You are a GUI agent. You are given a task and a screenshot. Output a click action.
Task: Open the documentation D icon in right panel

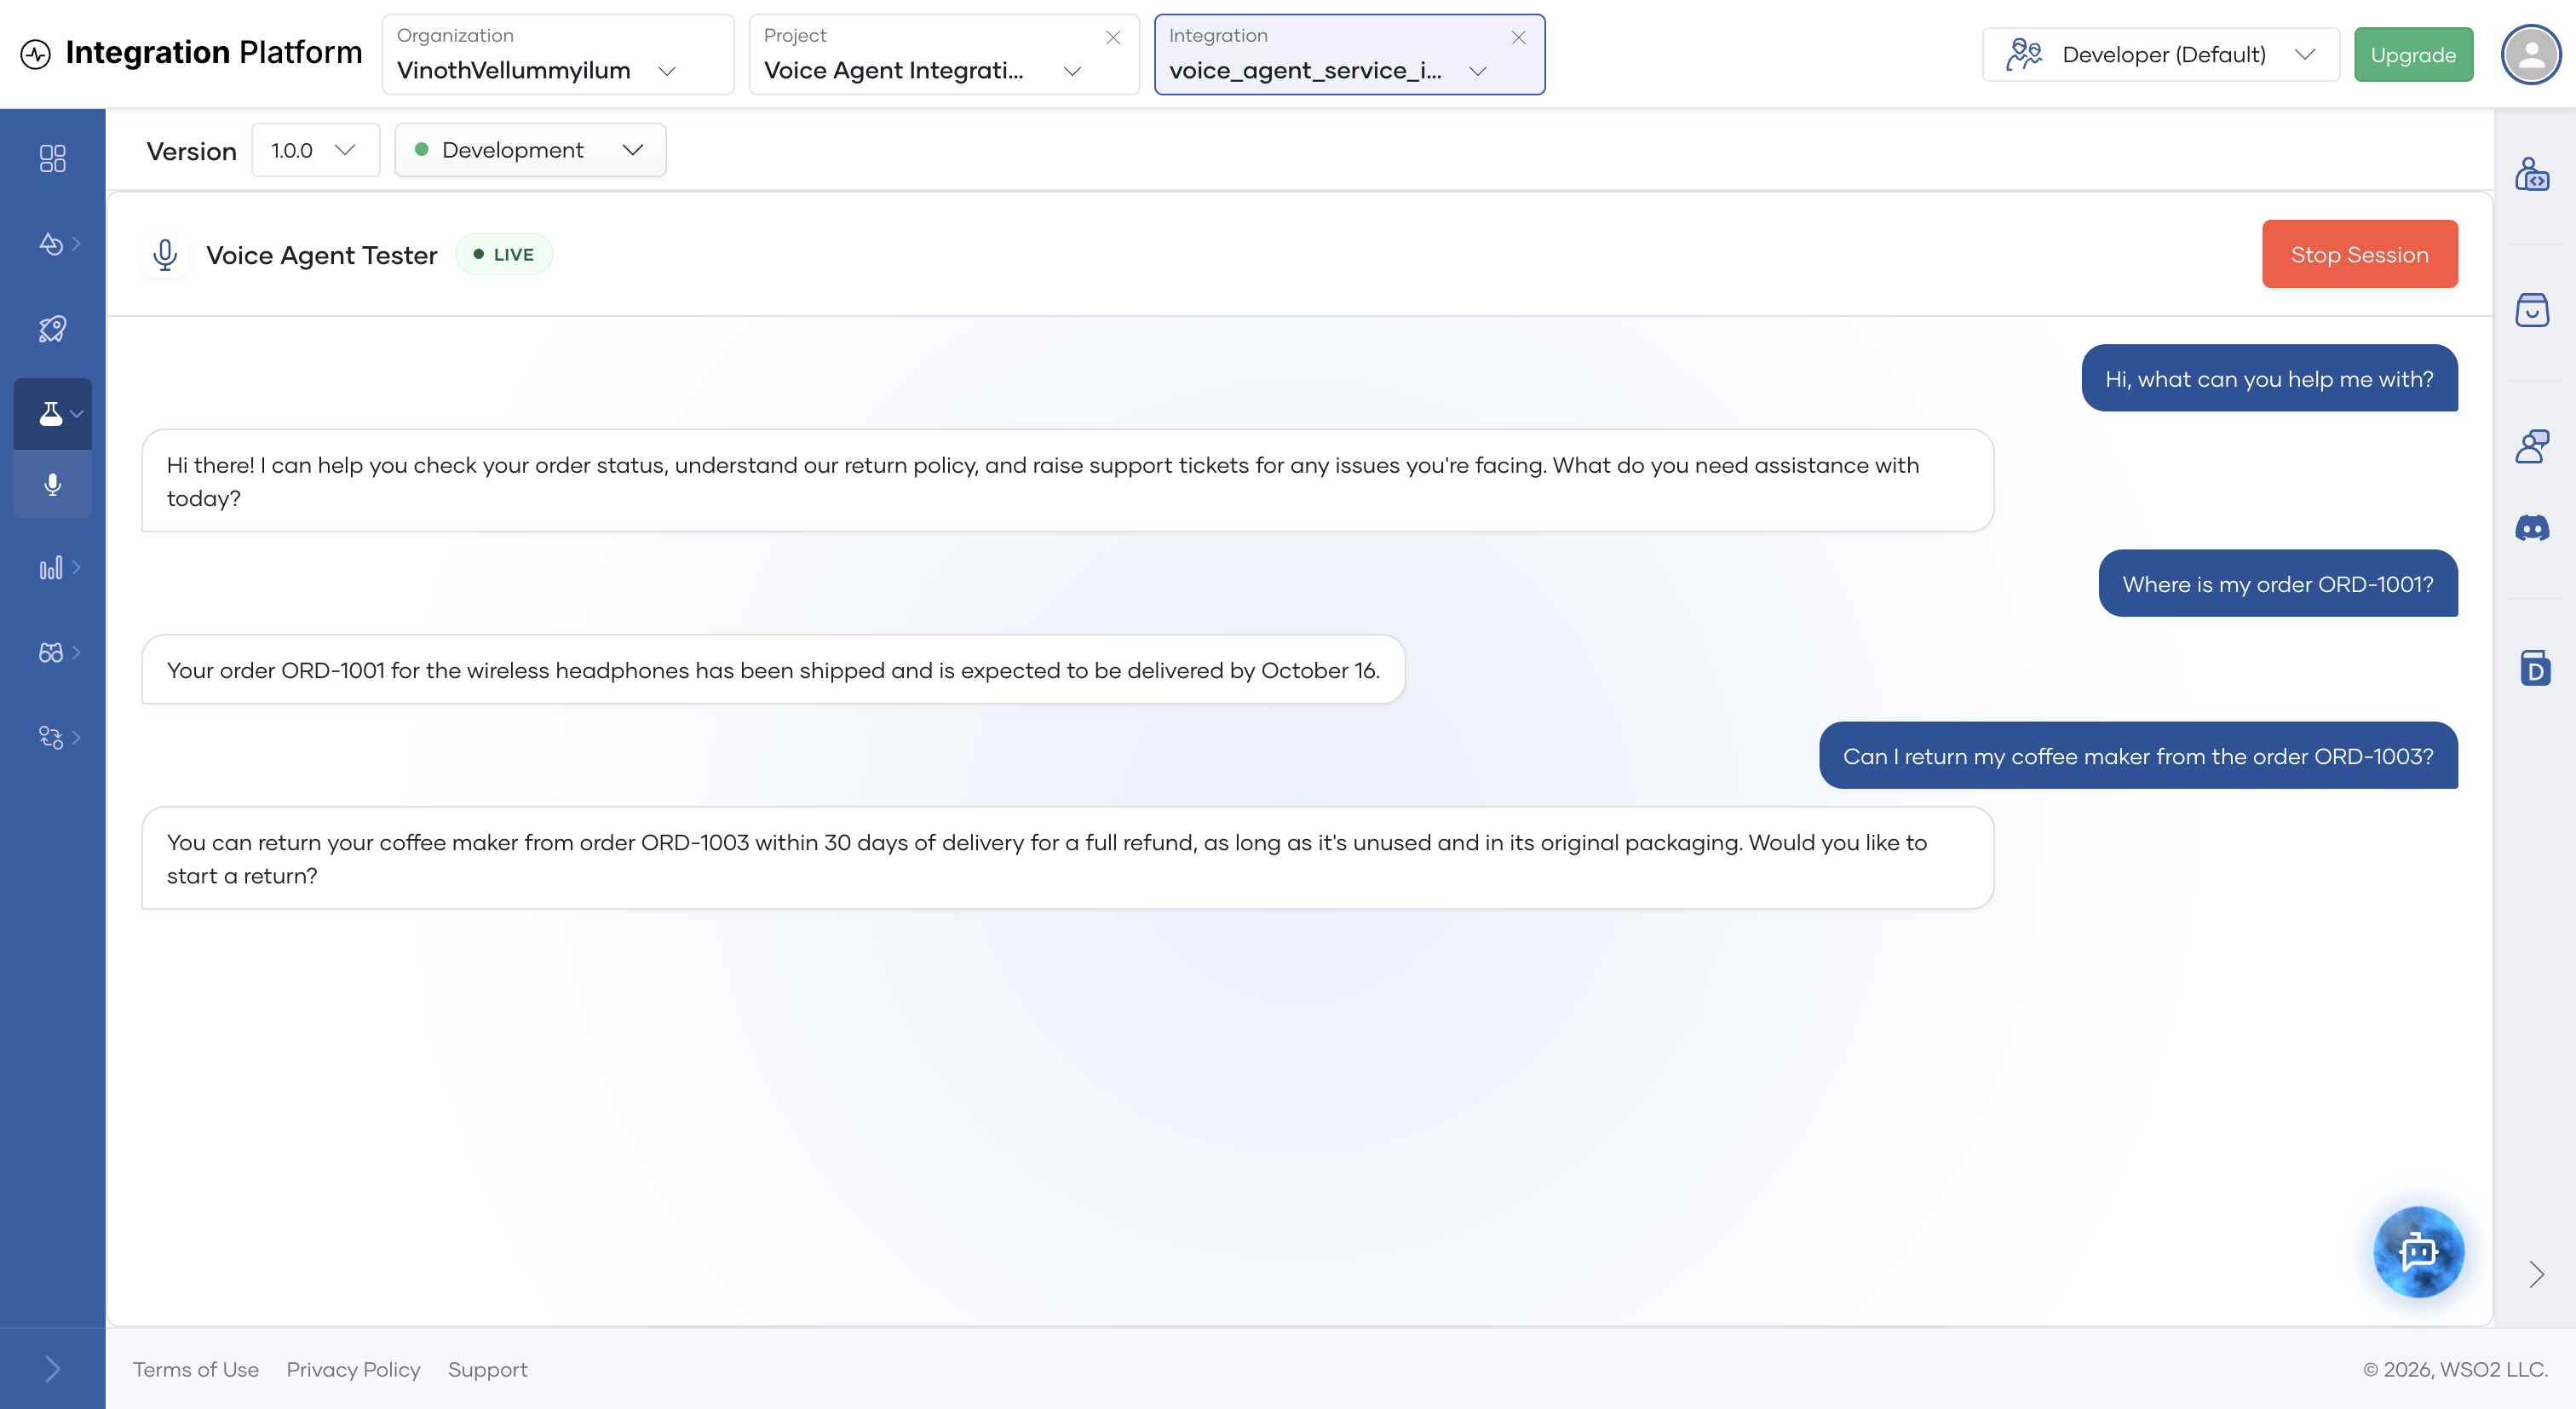click(2534, 668)
